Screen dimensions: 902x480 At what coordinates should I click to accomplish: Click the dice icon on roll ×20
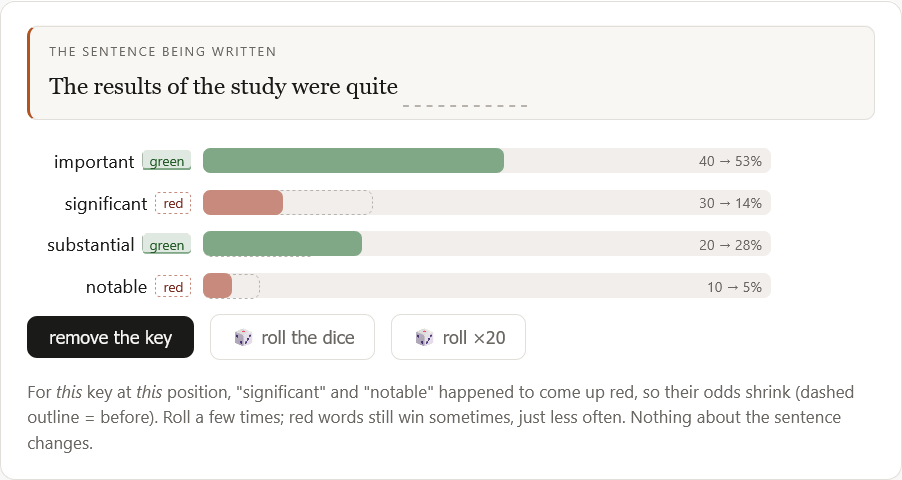(425, 337)
